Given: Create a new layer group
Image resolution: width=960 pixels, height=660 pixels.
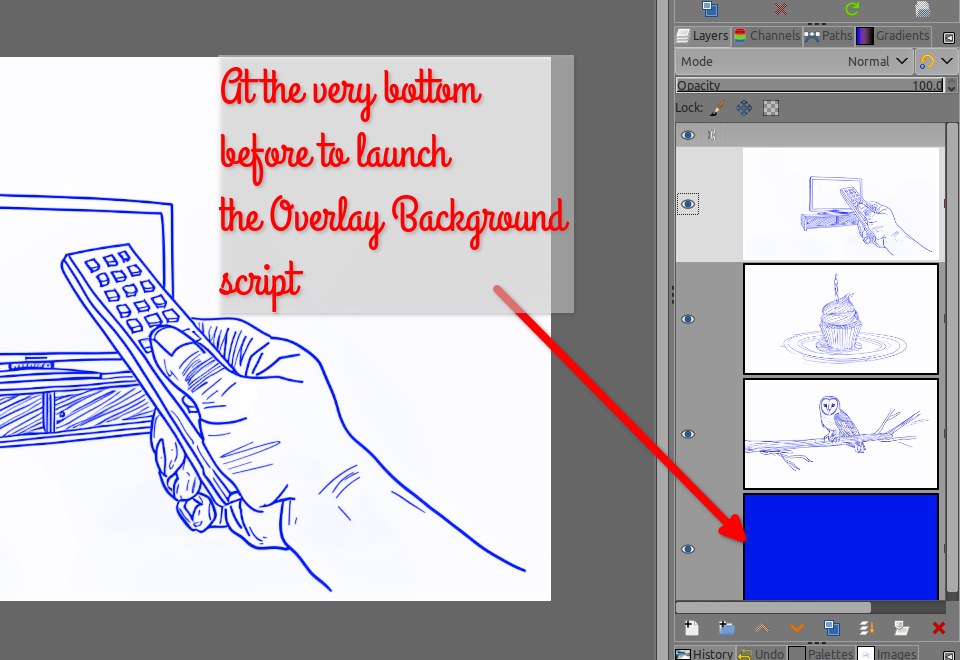Looking at the screenshot, I should (x=726, y=628).
